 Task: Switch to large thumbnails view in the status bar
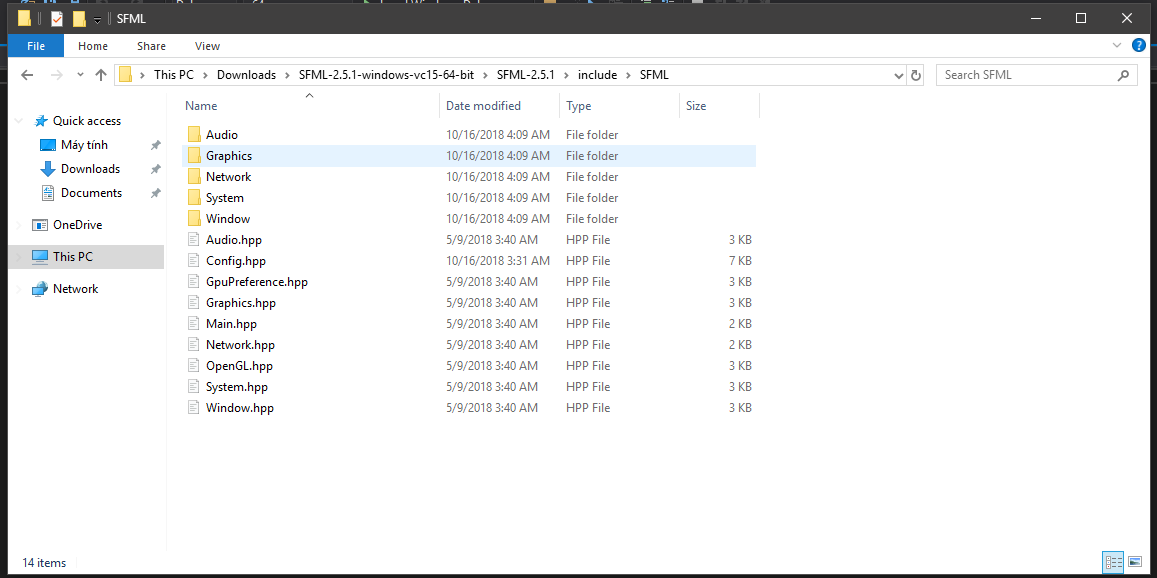pyautogui.click(x=1135, y=562)
